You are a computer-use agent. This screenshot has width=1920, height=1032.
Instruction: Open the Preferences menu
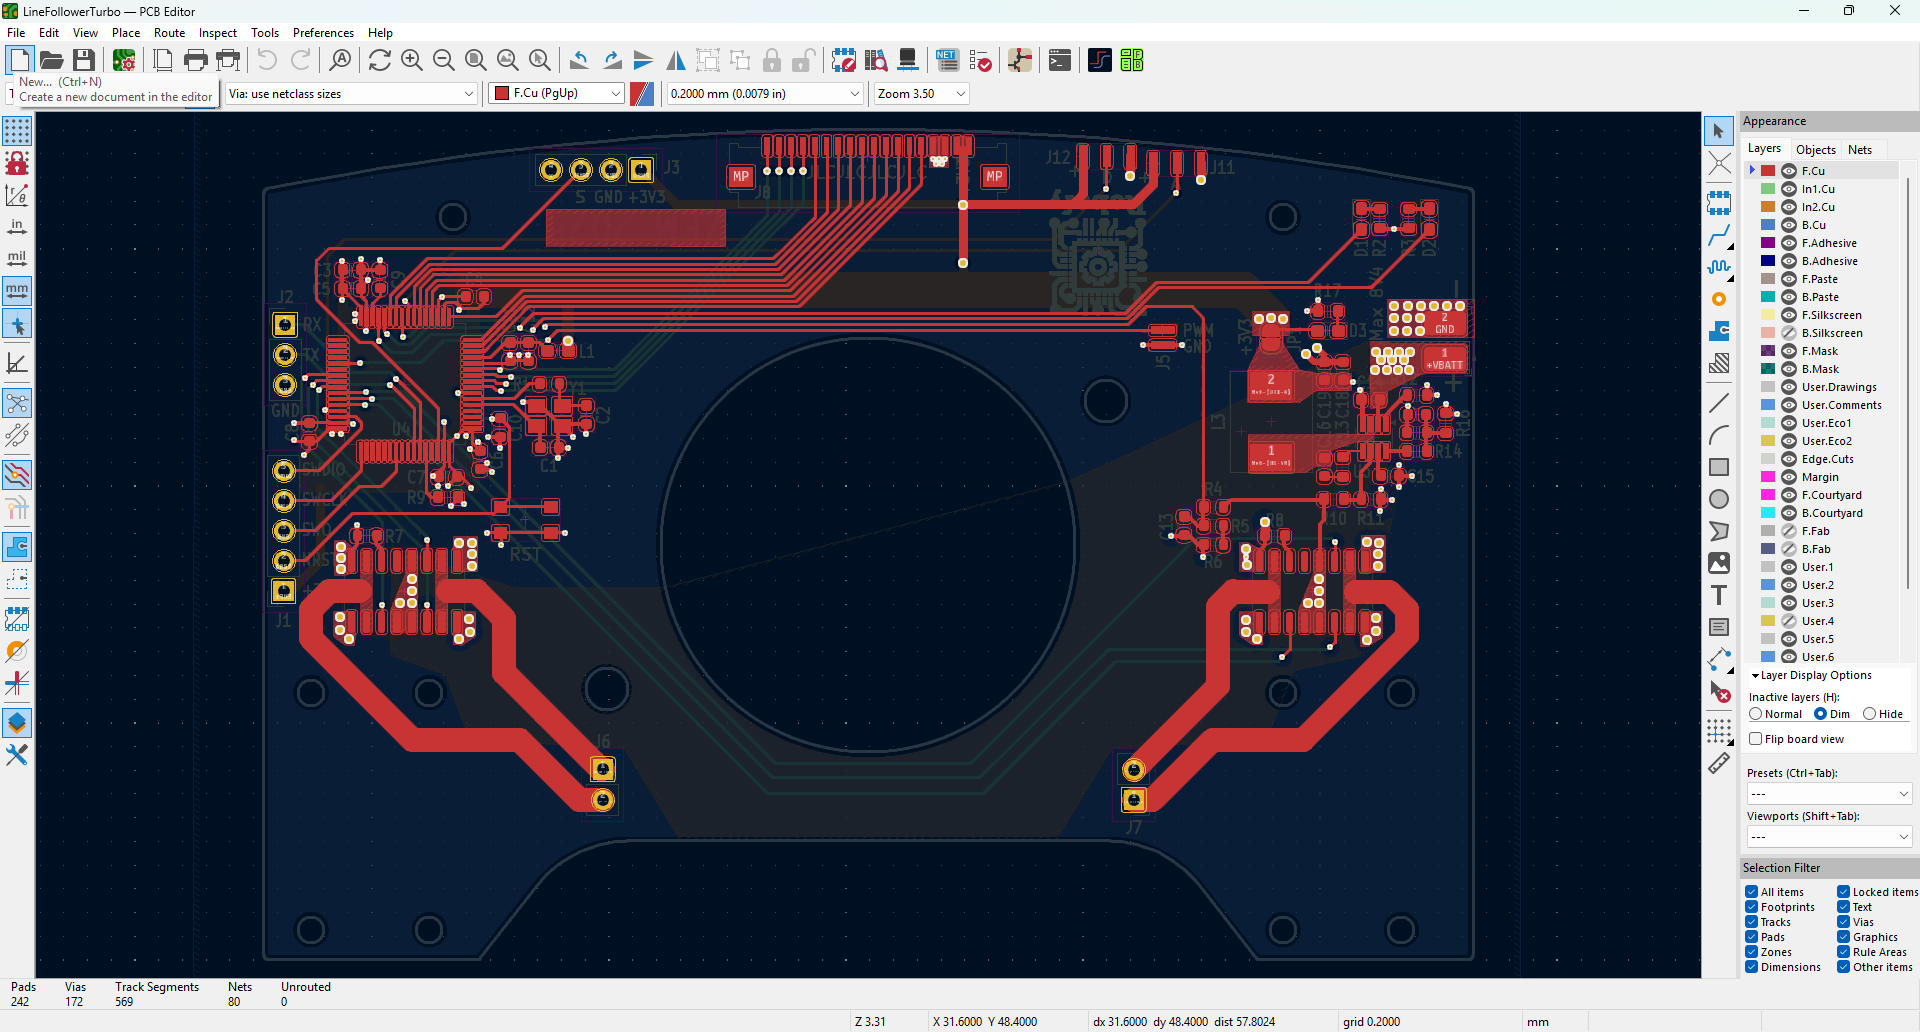click(323, 33)
